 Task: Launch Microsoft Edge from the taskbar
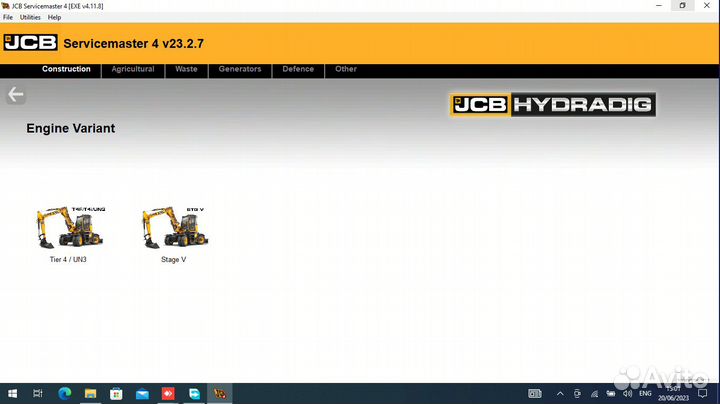[64, 393]
